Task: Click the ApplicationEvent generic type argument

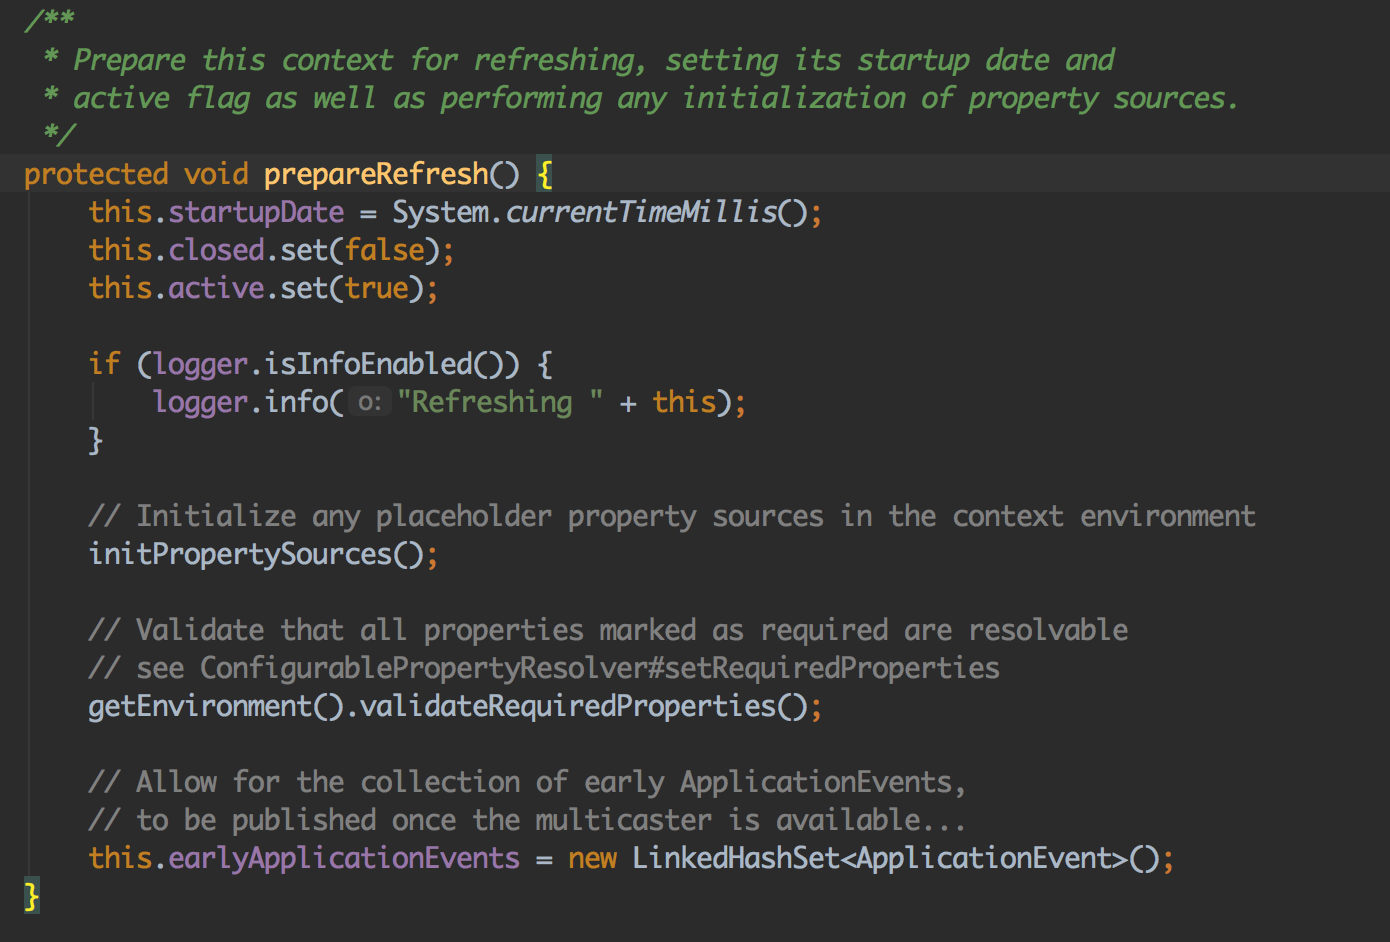Action: (985, 859)
